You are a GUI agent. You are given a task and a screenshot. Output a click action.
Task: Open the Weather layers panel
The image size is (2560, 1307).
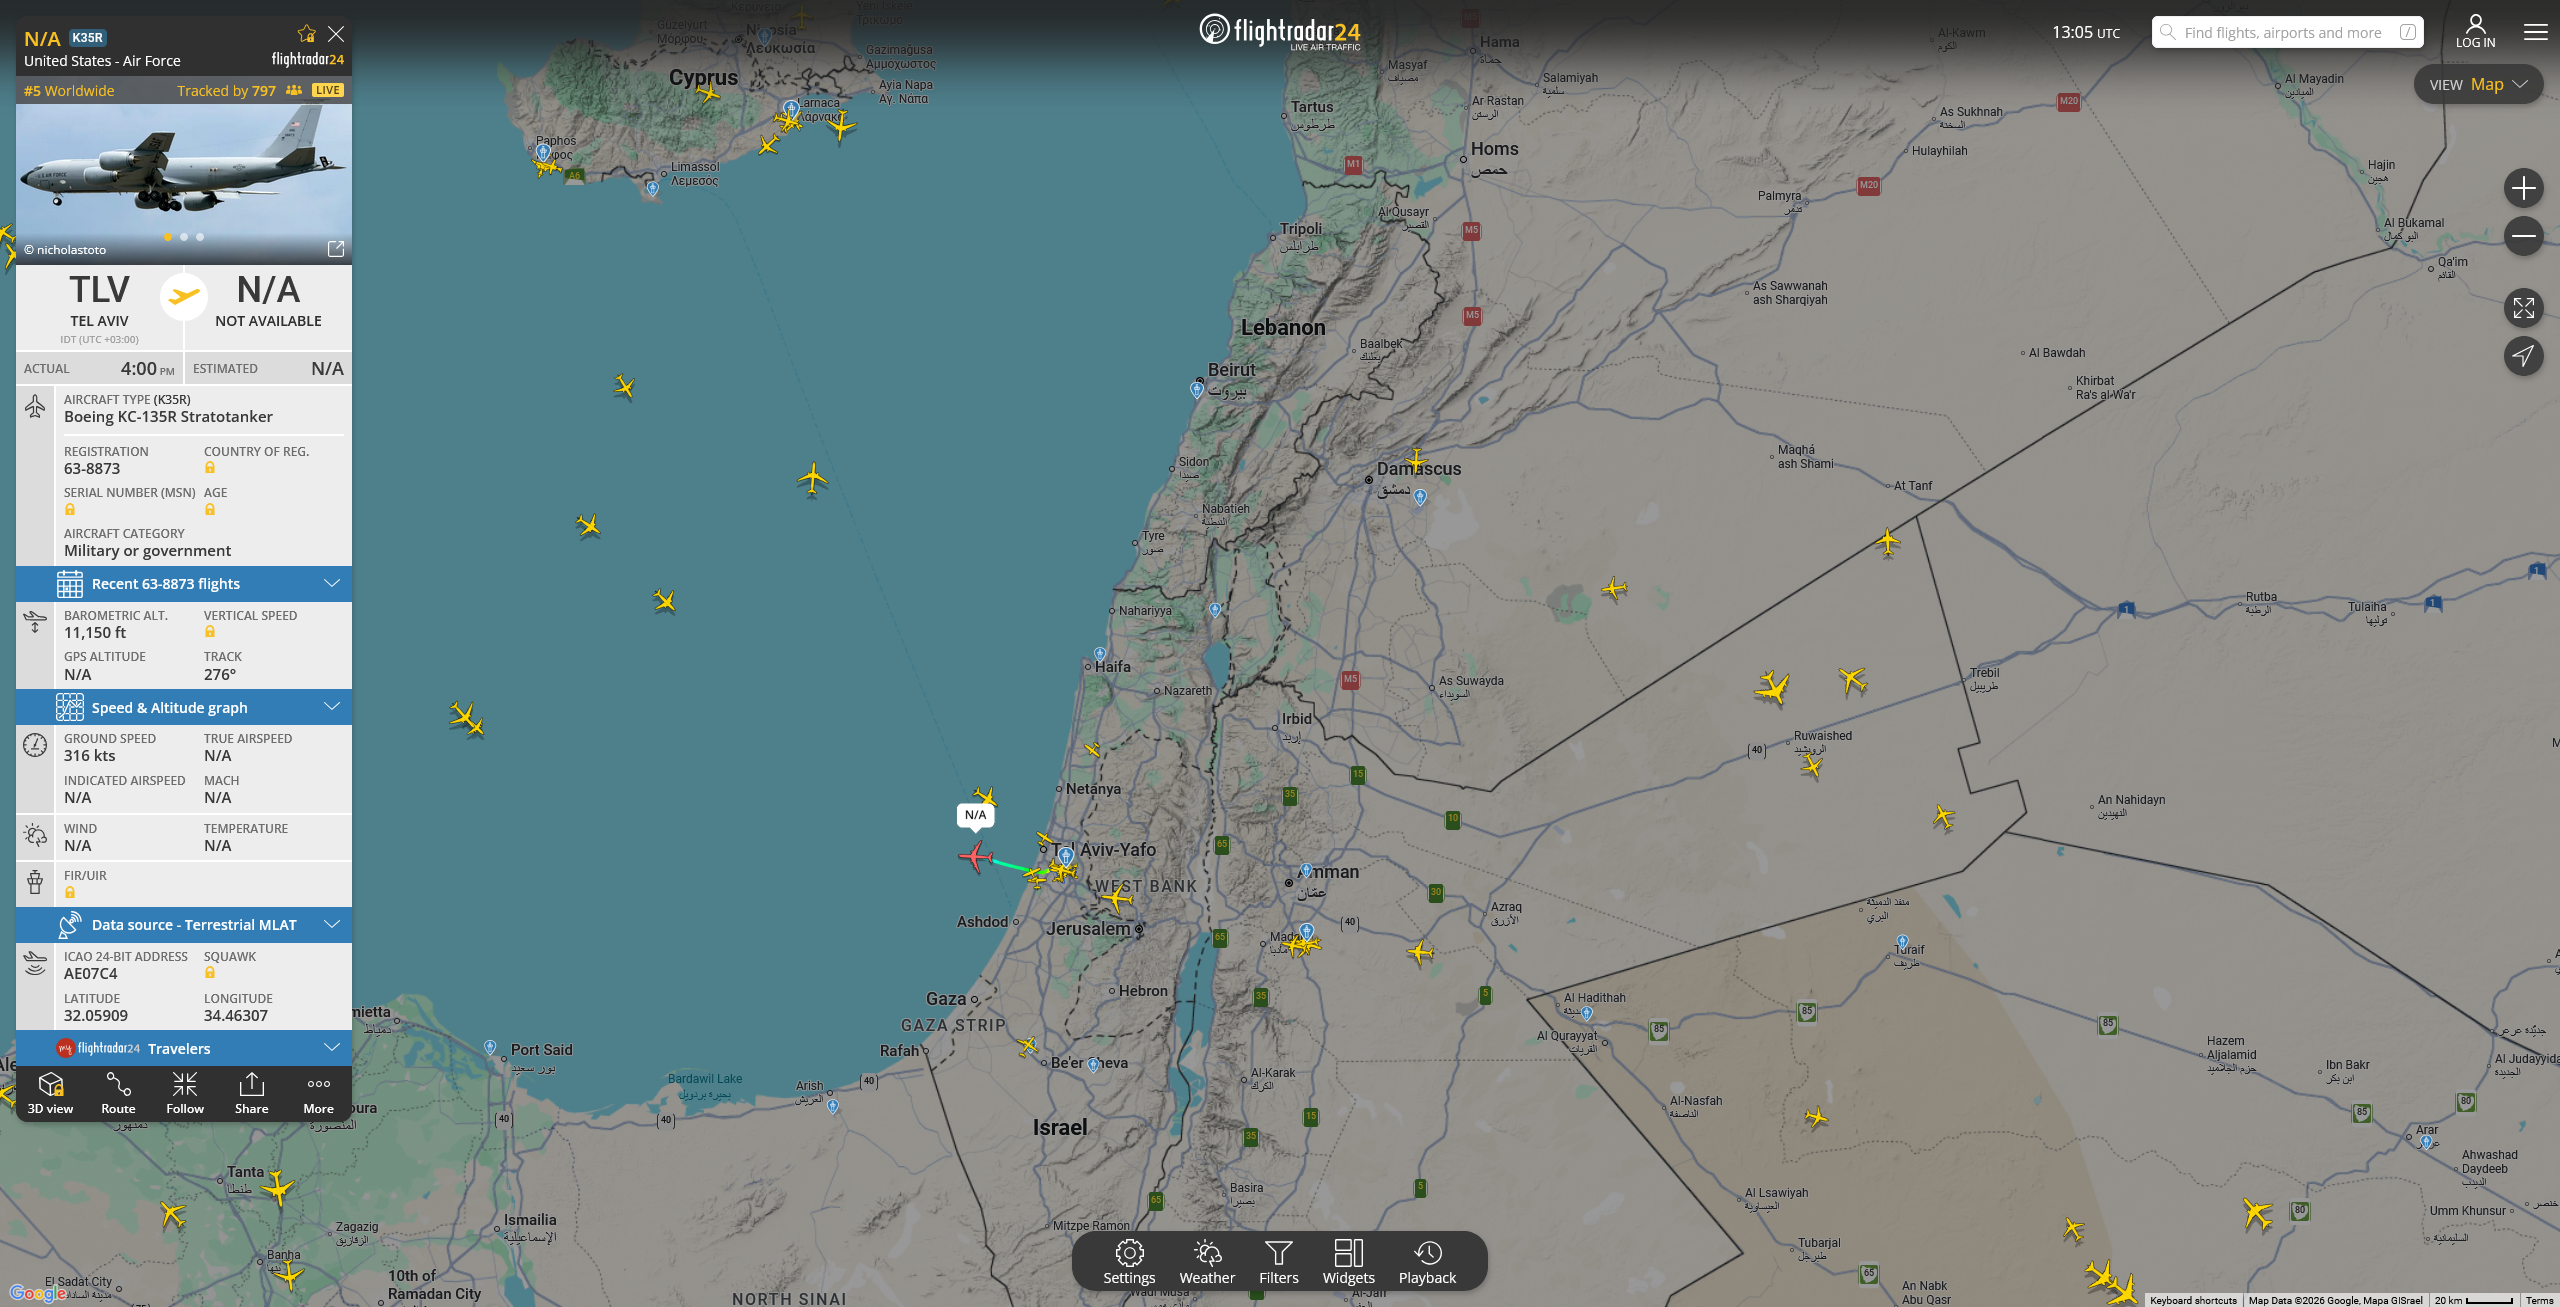1207,1261
